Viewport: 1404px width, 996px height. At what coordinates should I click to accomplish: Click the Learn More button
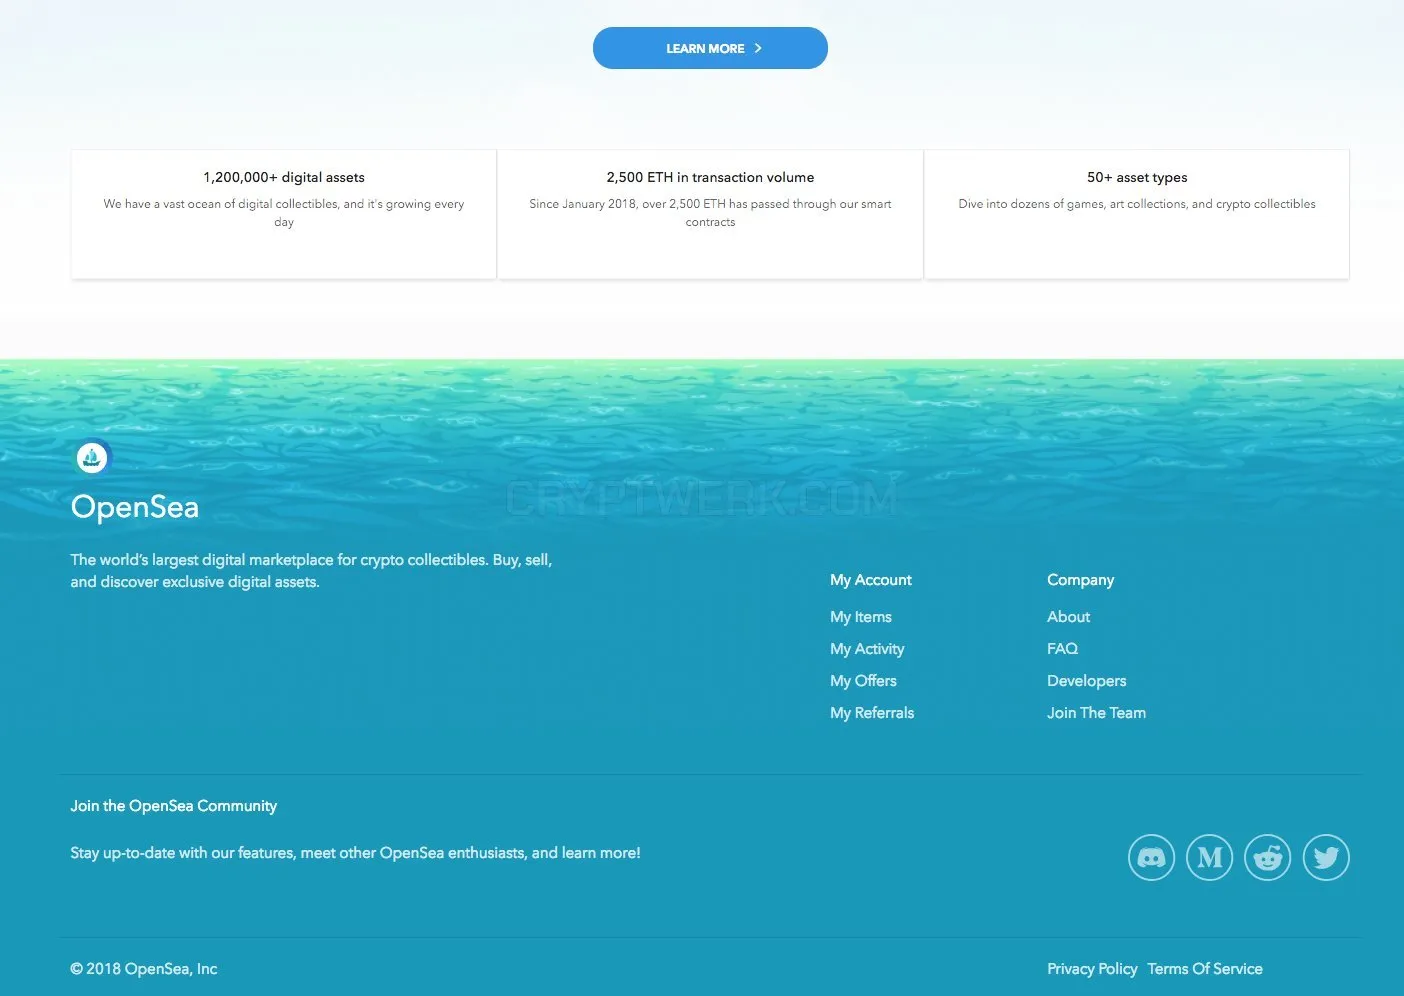point(710,48)
